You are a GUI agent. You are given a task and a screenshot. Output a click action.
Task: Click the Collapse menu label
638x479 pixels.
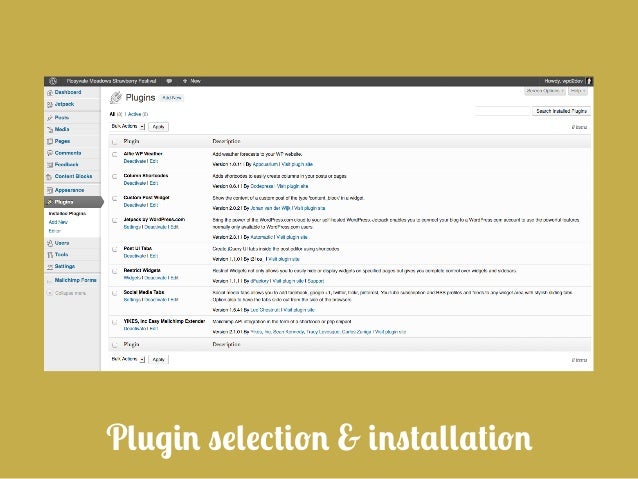[70, 293]
